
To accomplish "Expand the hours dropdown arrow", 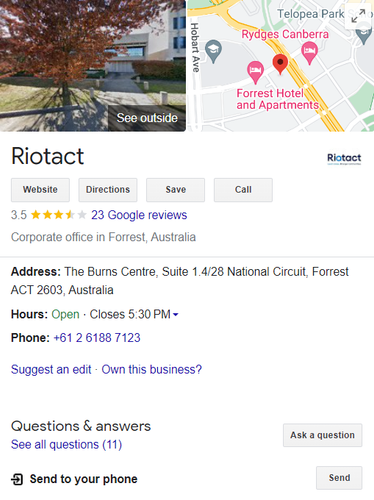I will (x=176, y=314).
